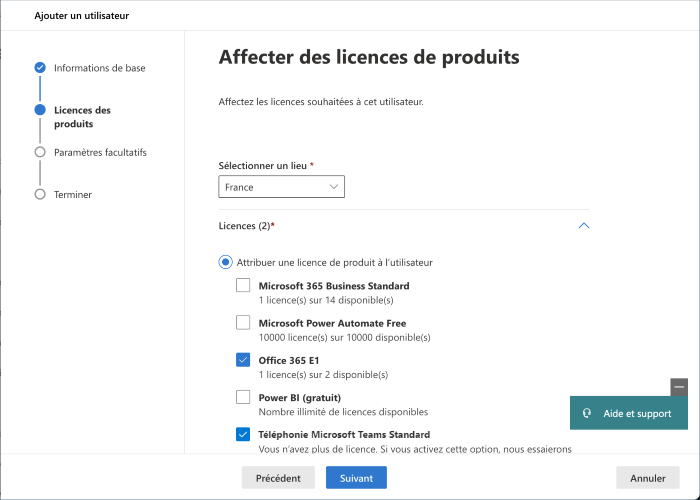The width and height of the screenshot is (700, 500).
Task: Collapse the Licences (2) section chevron
Action: click(583, 226)
